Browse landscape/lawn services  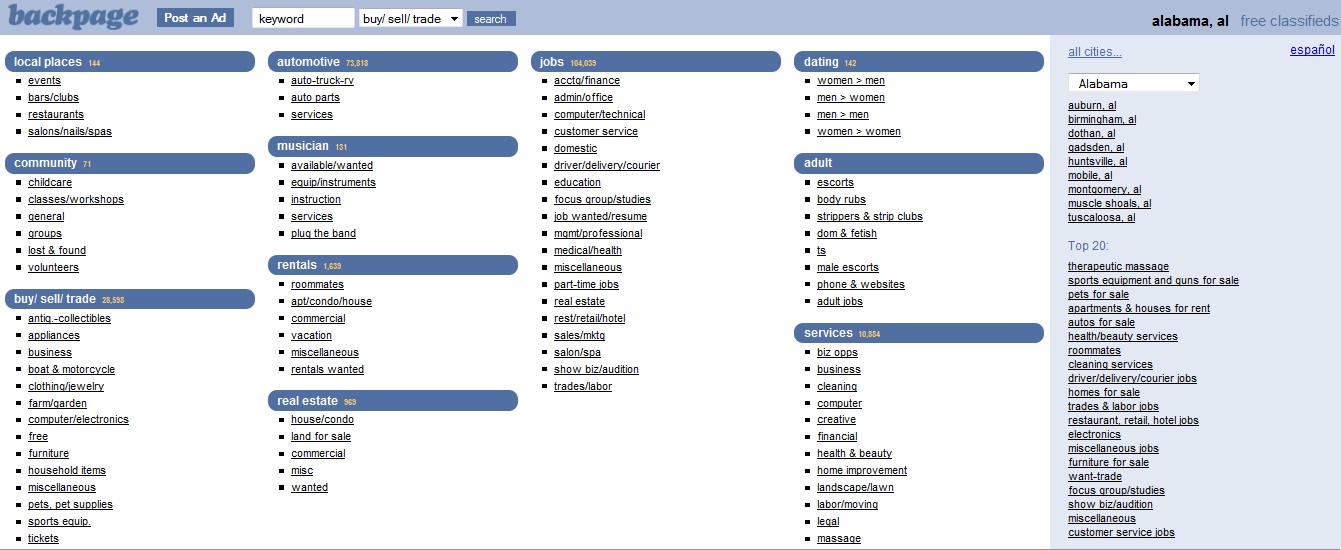(x=855, y=488)
